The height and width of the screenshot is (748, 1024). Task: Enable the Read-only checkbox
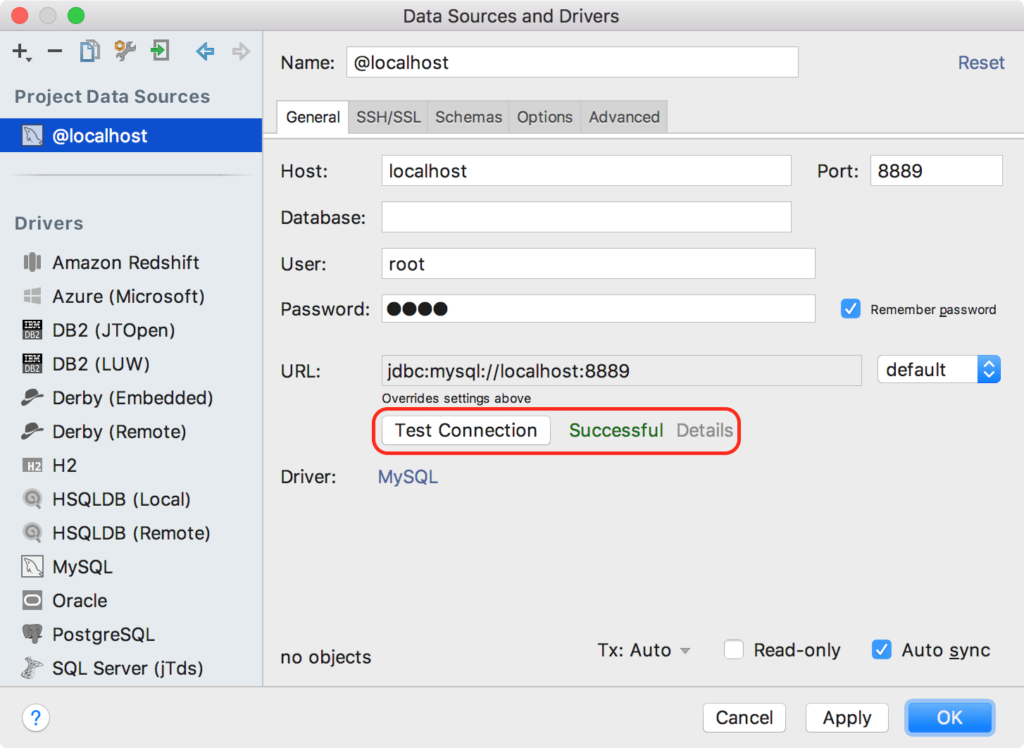click(x=733, y=650)
